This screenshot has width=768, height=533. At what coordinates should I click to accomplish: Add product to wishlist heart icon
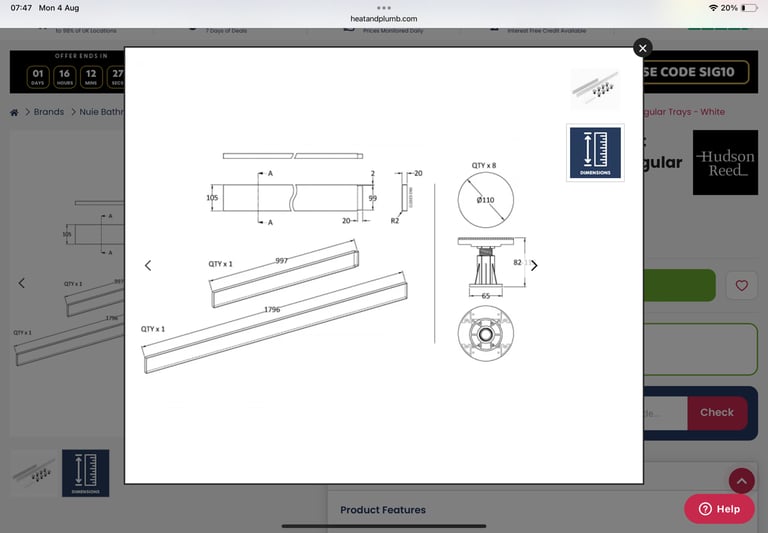(x=742, y=285)
